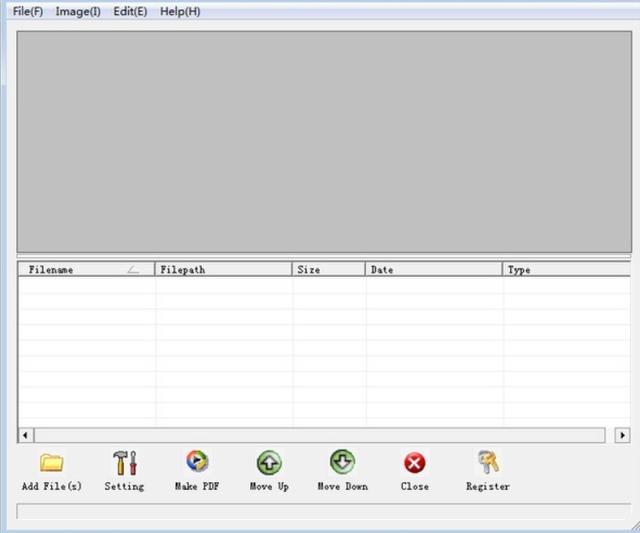640x533 pixels.
Task: Click the scroll left arrow of the file list
Action: tap(26, 435)
